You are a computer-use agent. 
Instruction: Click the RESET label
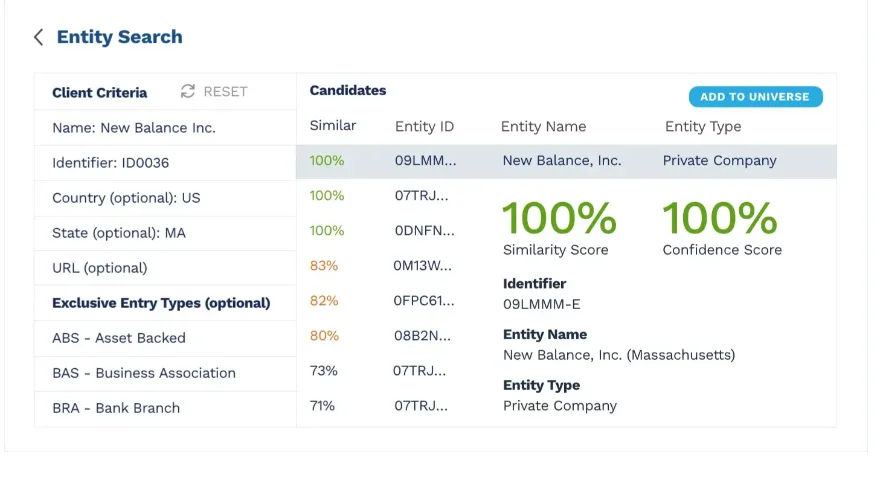click(225, 92)
